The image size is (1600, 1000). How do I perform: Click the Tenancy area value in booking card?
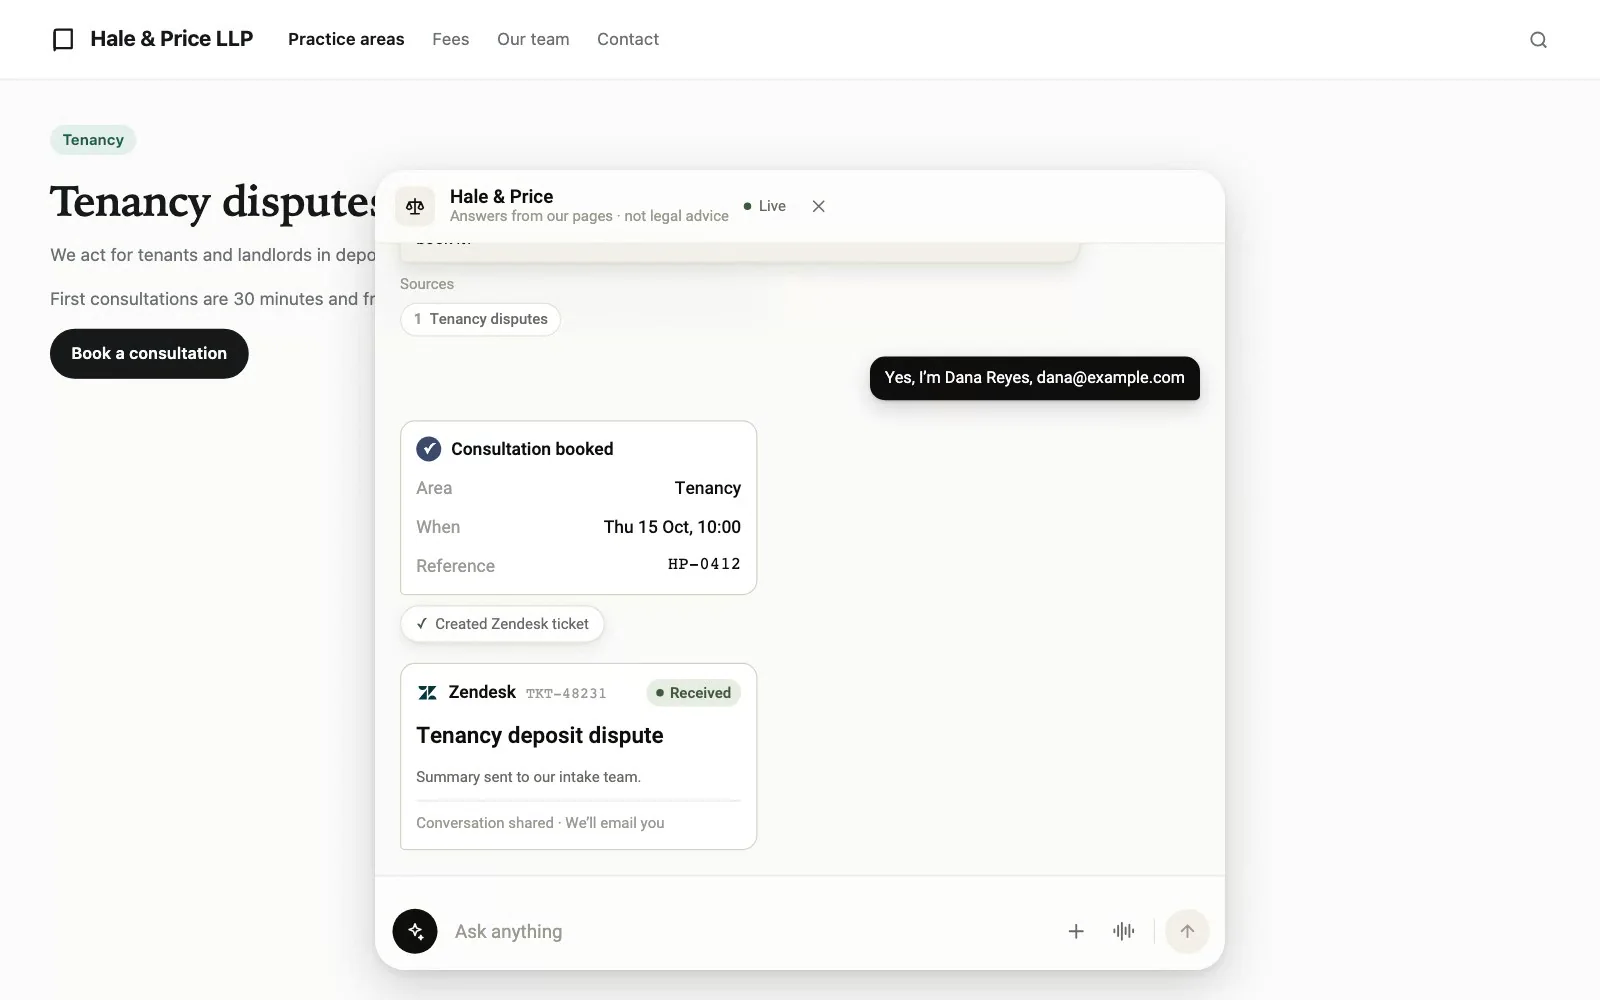tap(707, 488)
